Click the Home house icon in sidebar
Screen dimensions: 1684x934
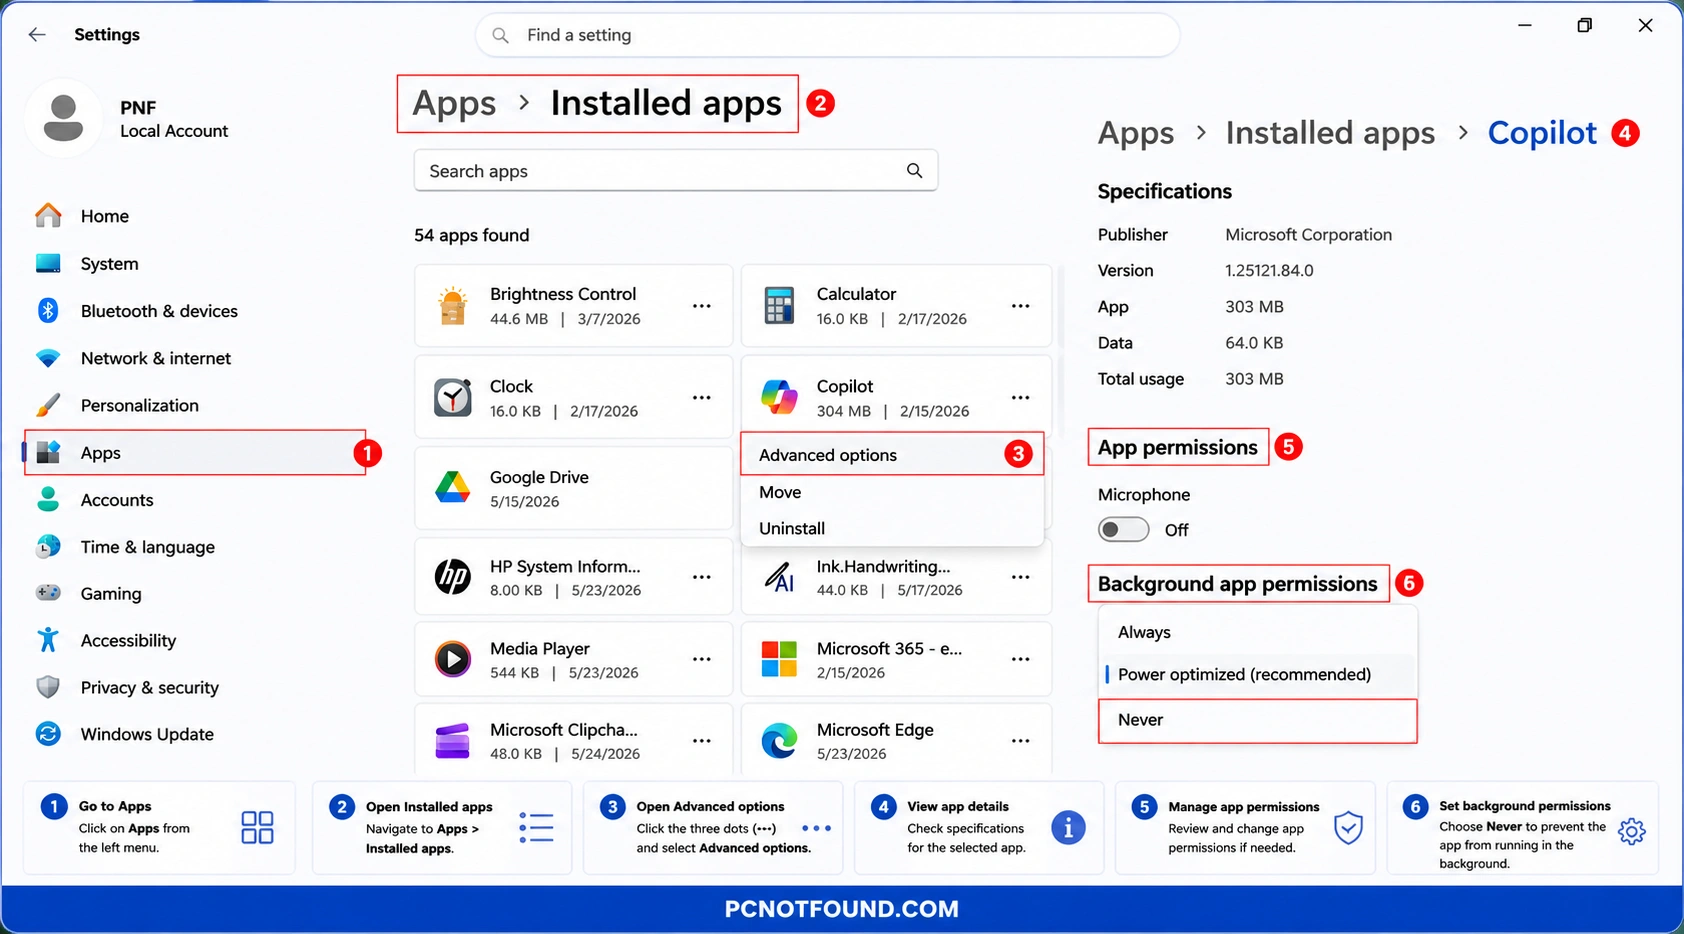(48, 215)
